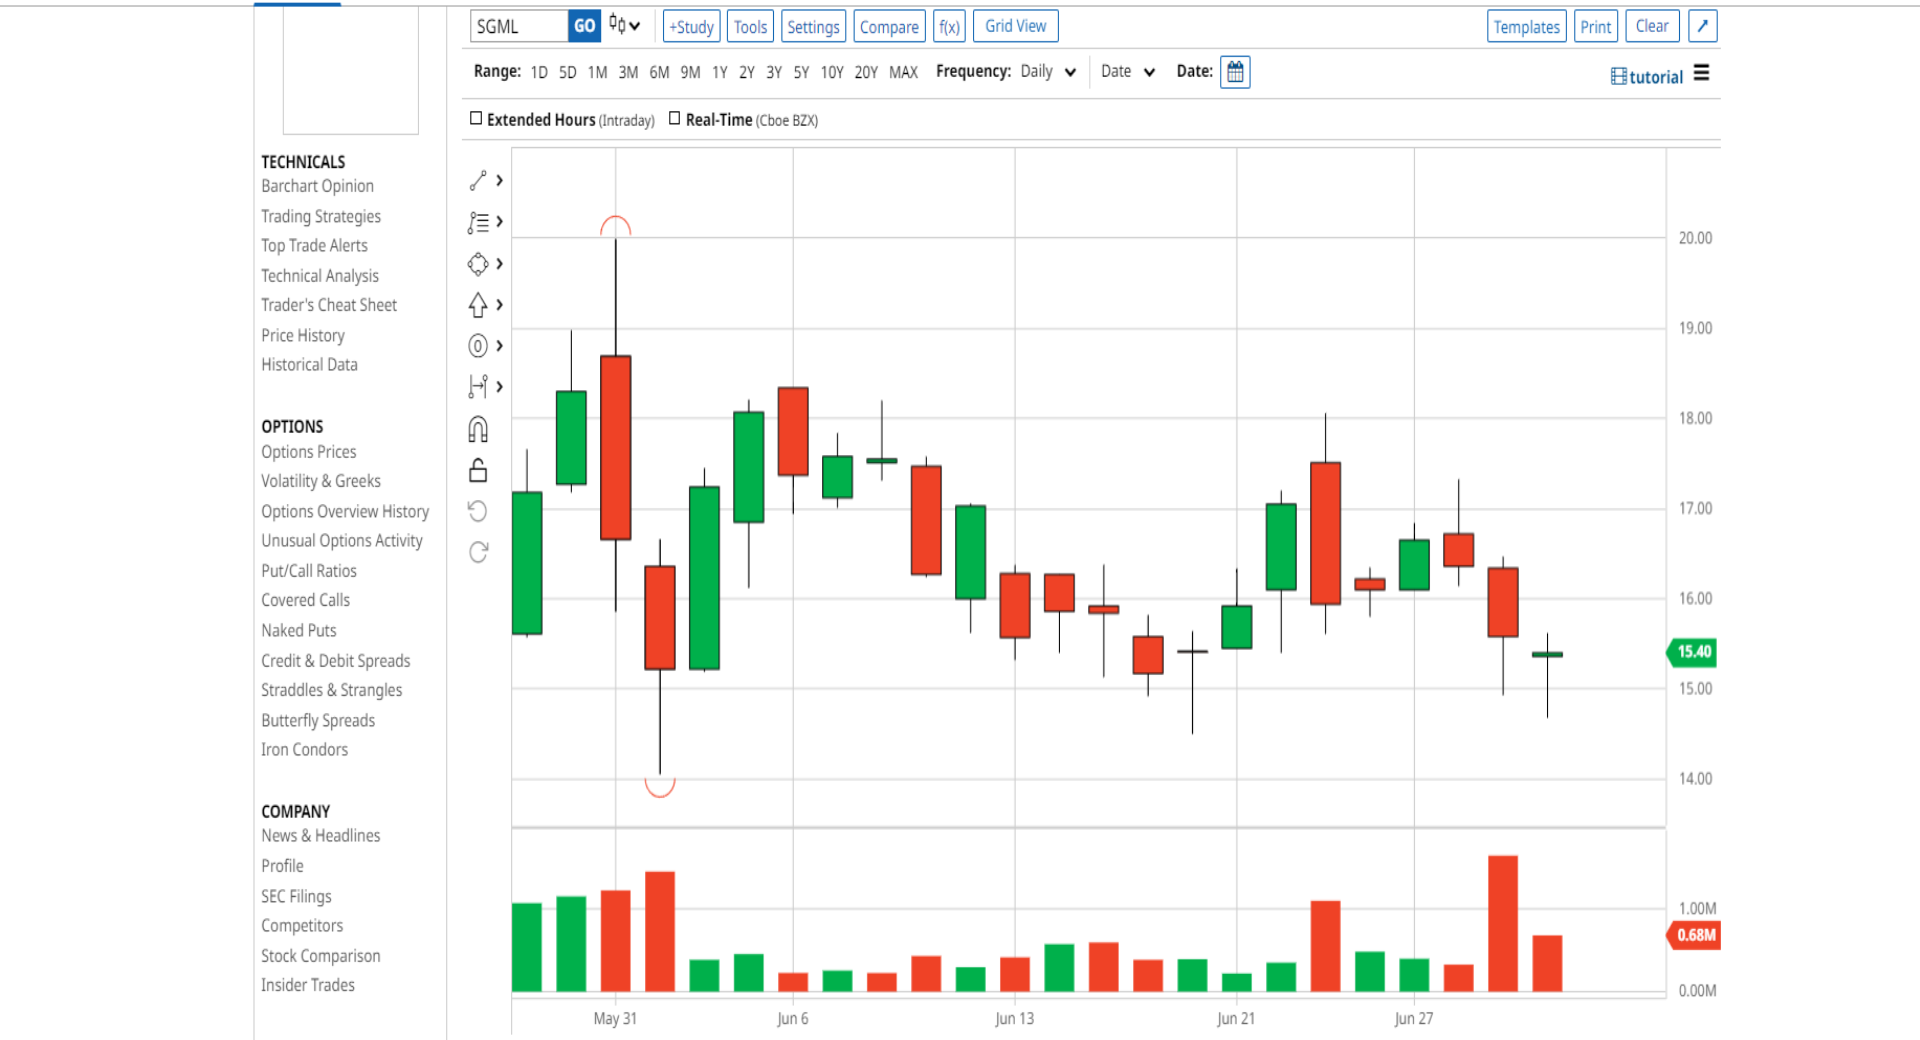1920x1040 pixels.
Task: Select the shapes drawing tool icon
Action: [x=478, y=264]
